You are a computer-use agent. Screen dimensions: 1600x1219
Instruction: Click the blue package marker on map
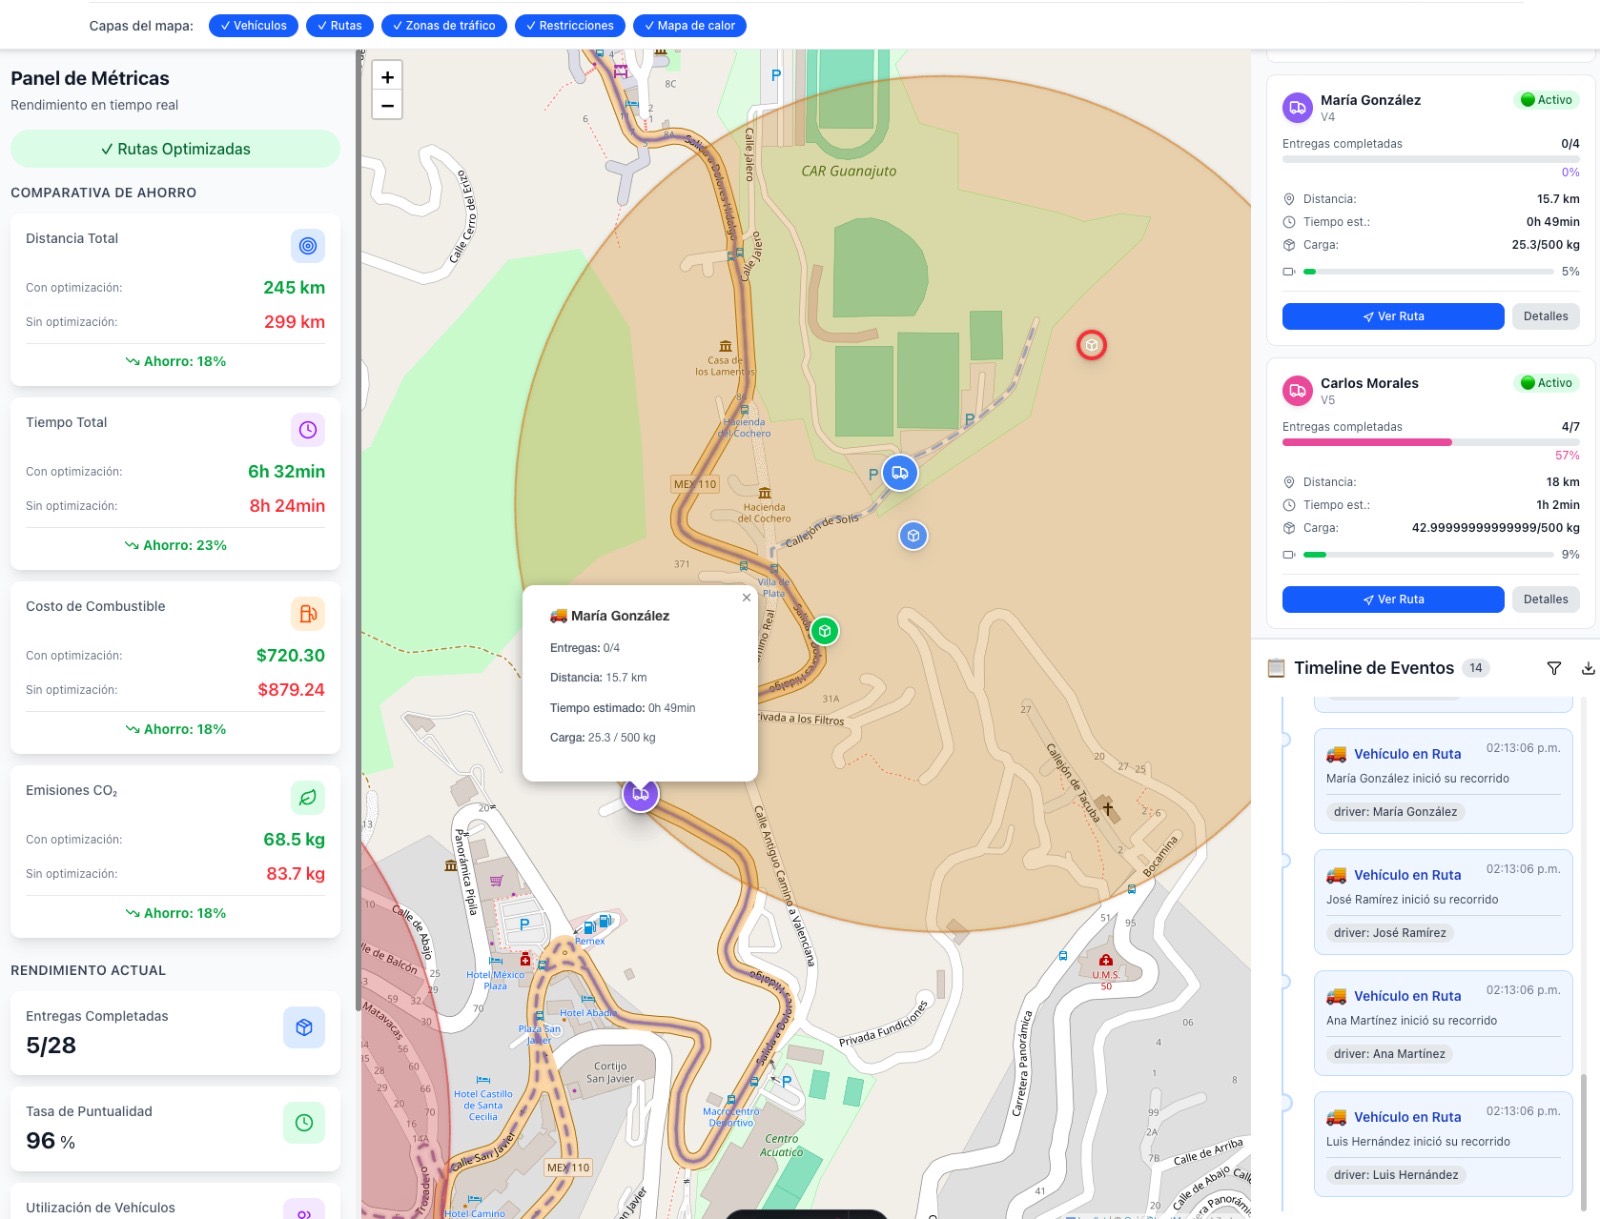[912, 536]
